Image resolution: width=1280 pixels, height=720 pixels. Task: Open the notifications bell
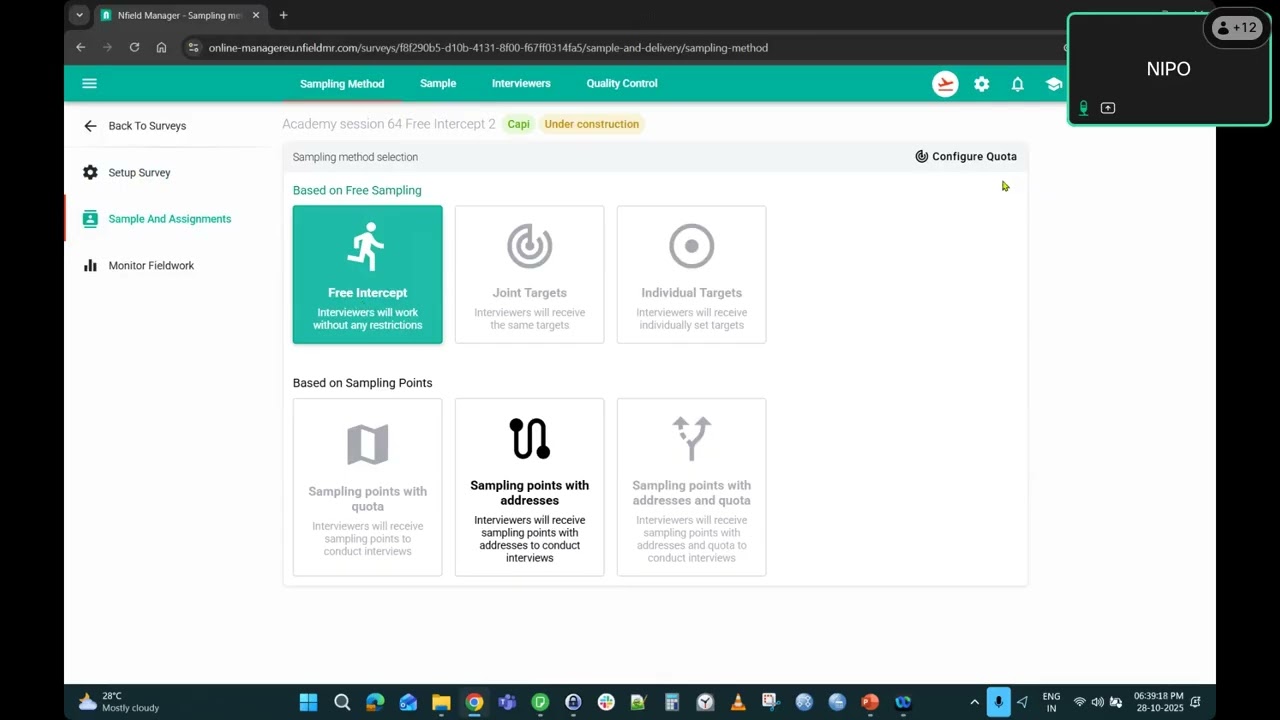point(1017,84)
